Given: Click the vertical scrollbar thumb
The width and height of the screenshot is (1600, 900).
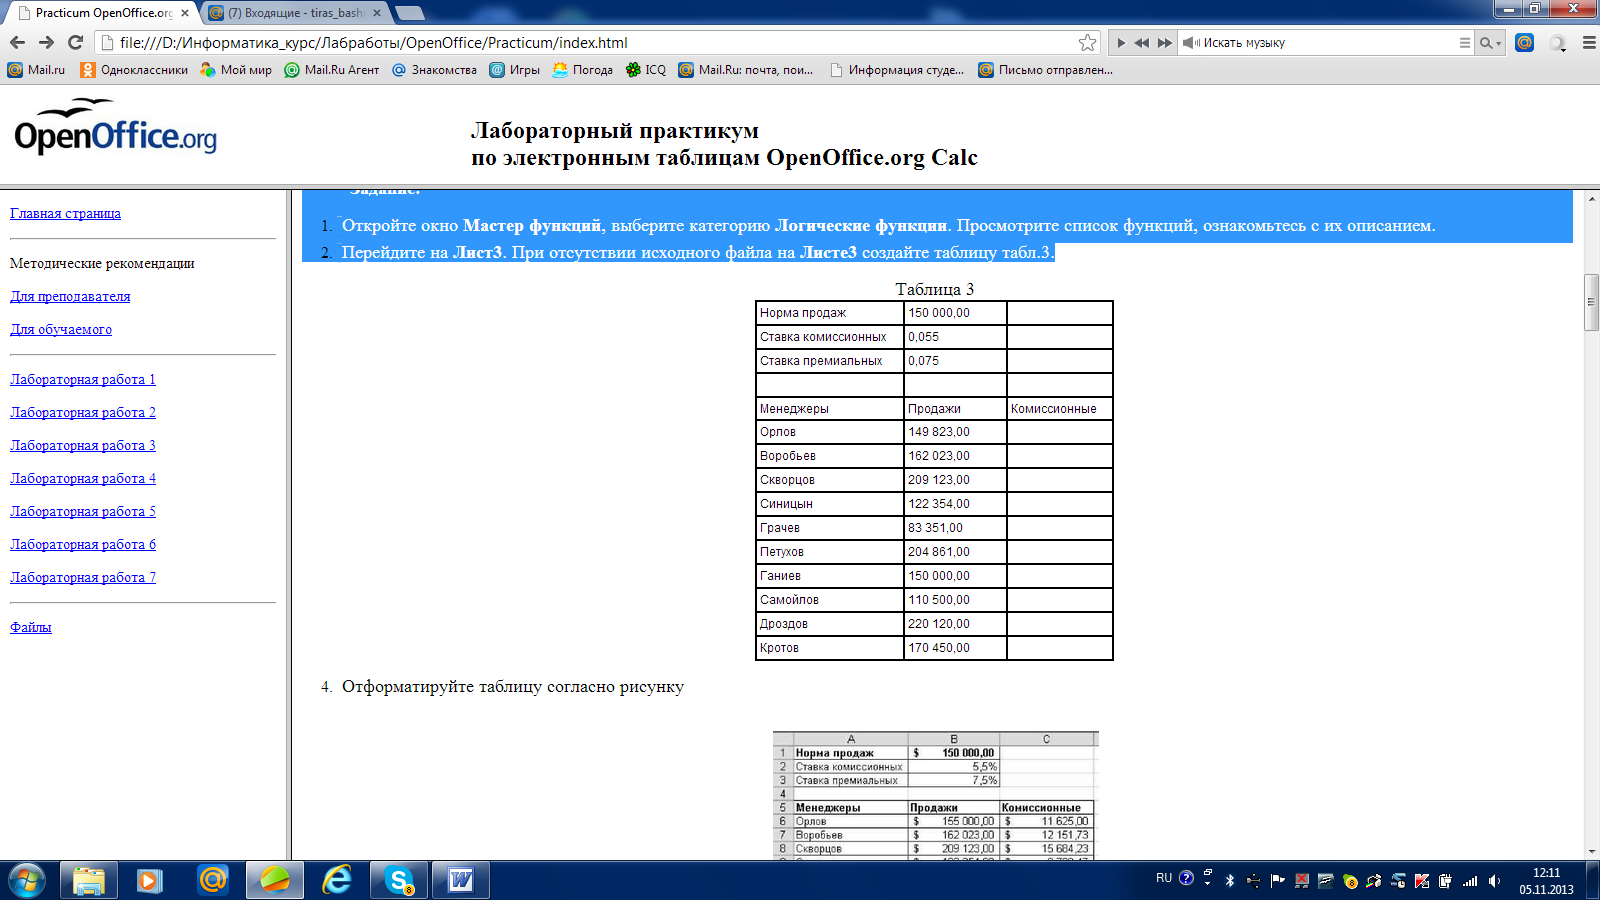Looking at the screenshot, I should point(1591,301).
